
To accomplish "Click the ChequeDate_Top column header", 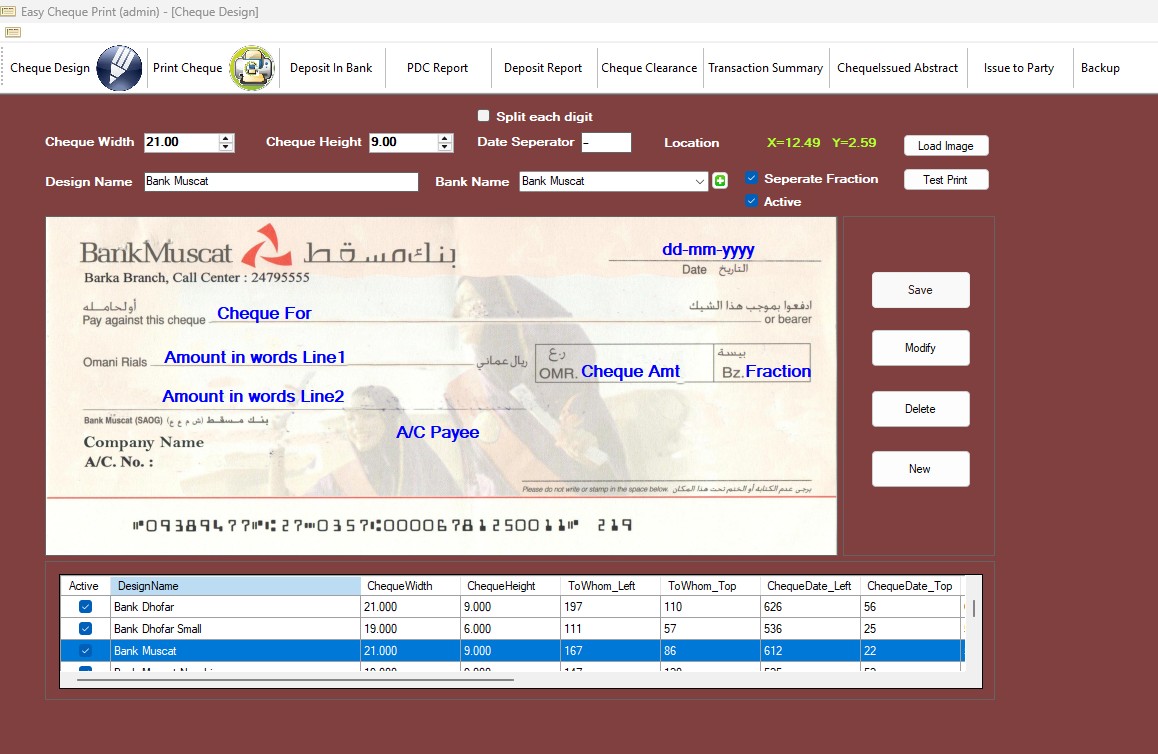I will pos(911,586).
